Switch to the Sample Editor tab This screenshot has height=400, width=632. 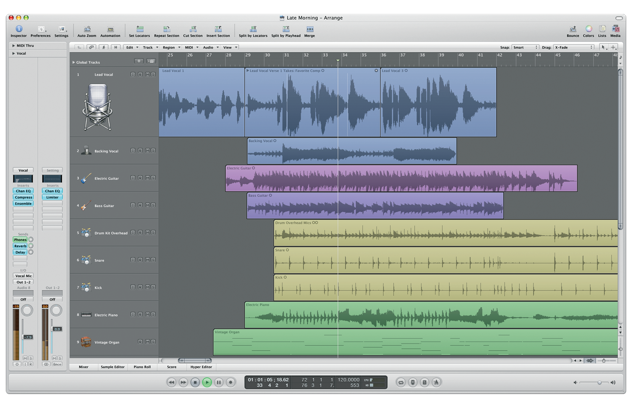112,367
